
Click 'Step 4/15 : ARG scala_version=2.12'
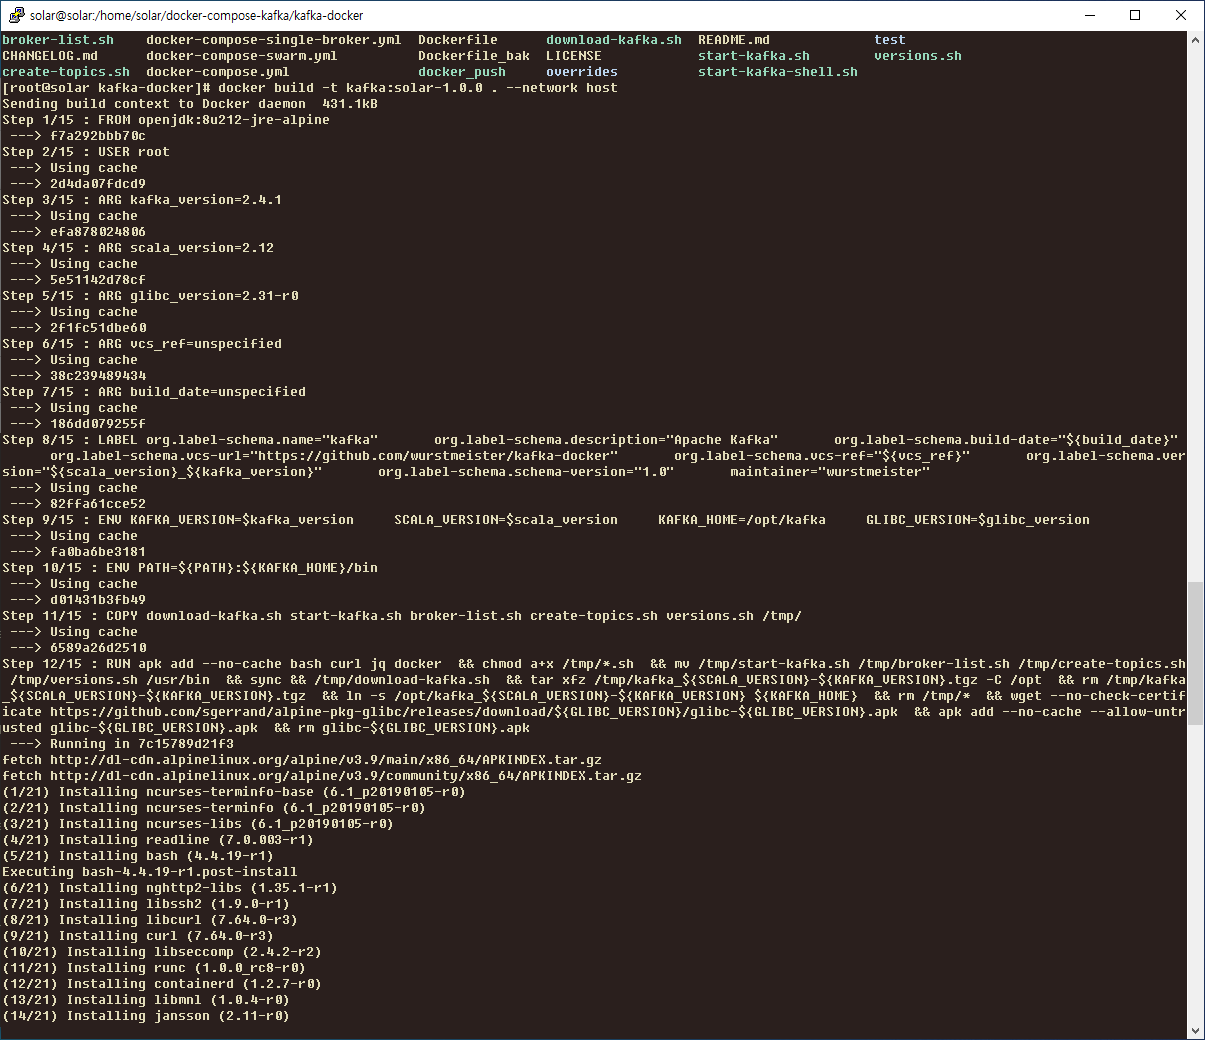pos(138,248)
